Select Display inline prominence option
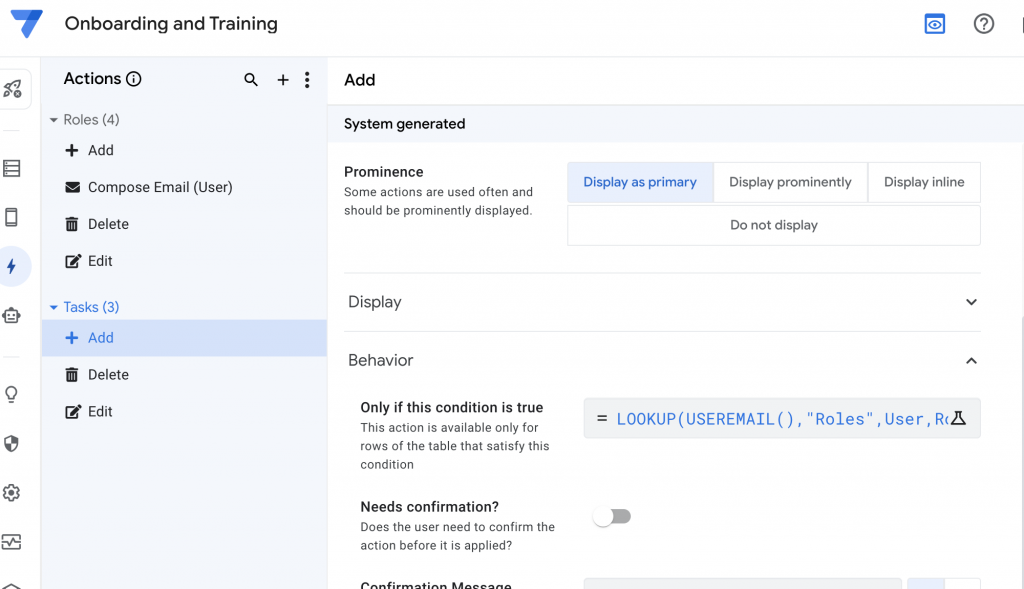The image size is (1024, 589). point(924,182)
